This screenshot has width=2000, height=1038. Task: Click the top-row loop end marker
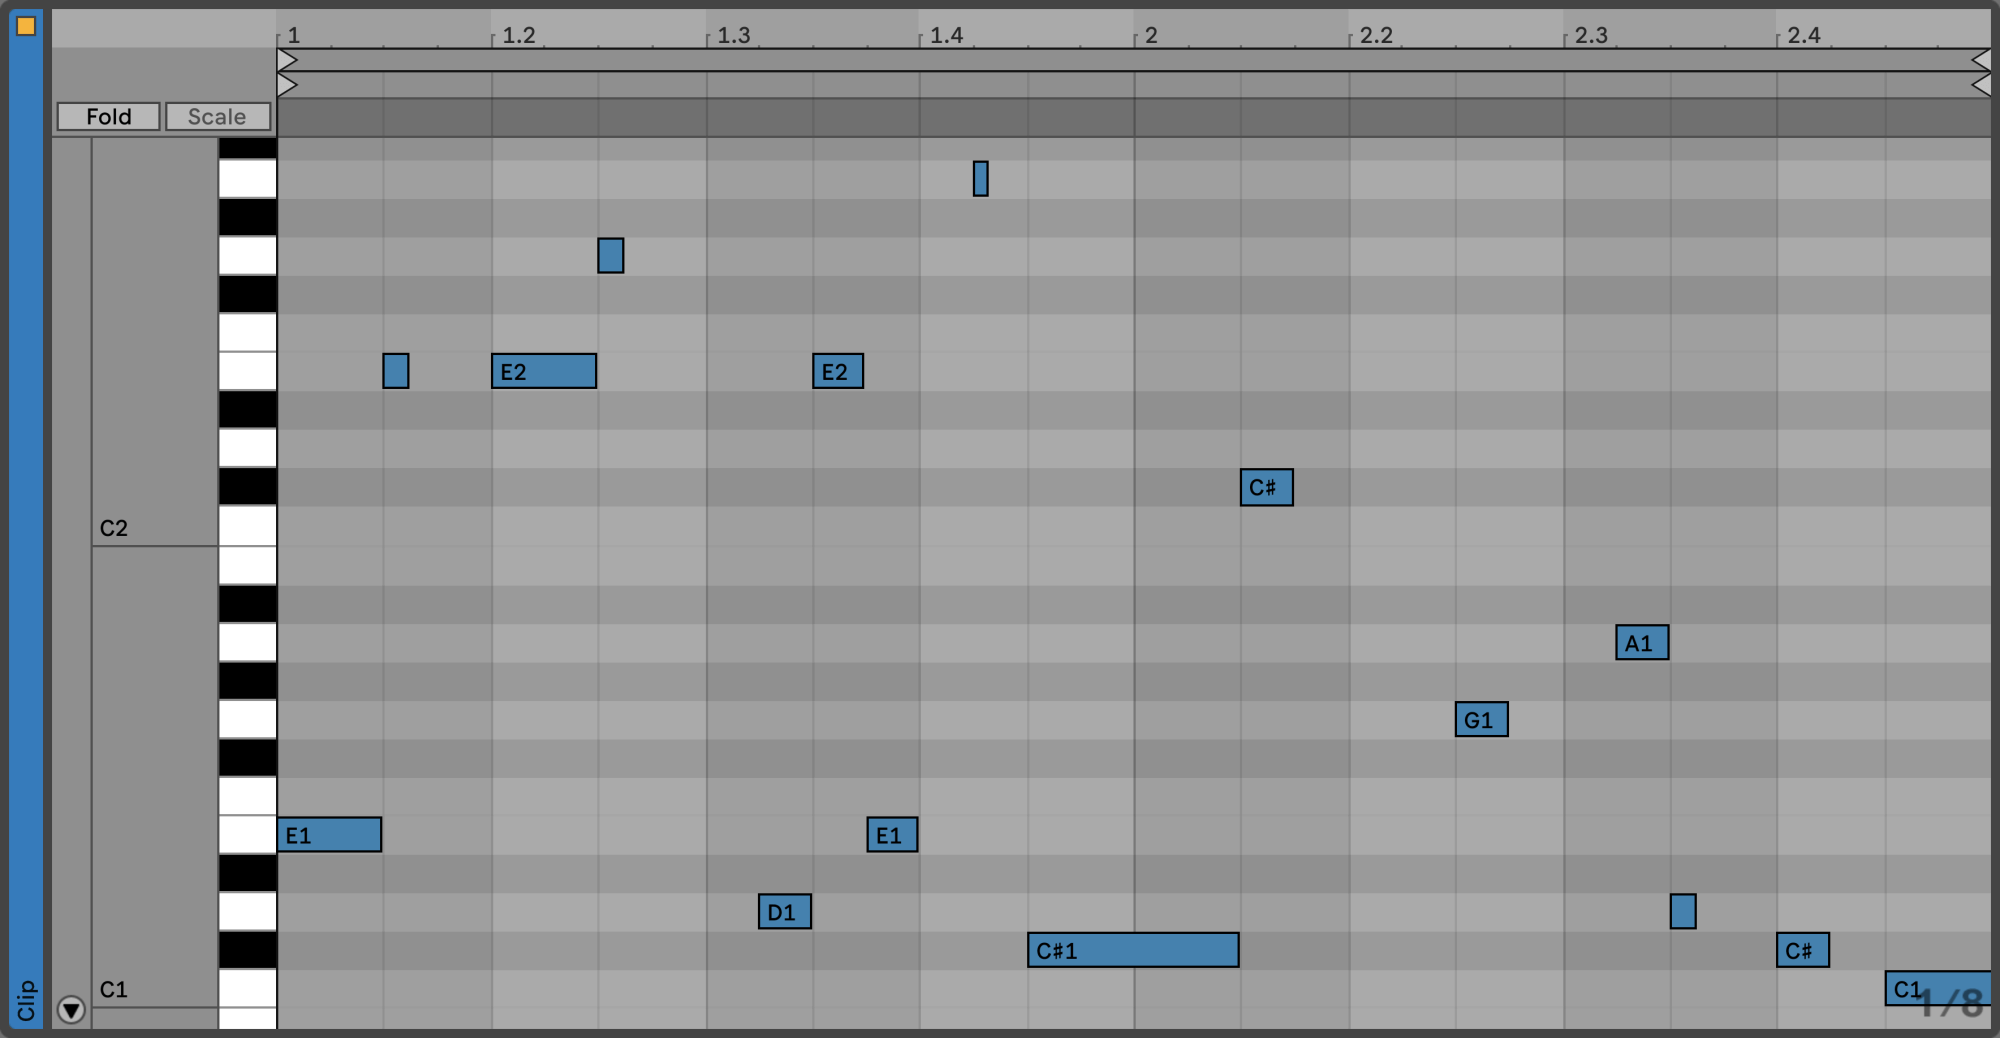coord(1980,61)
